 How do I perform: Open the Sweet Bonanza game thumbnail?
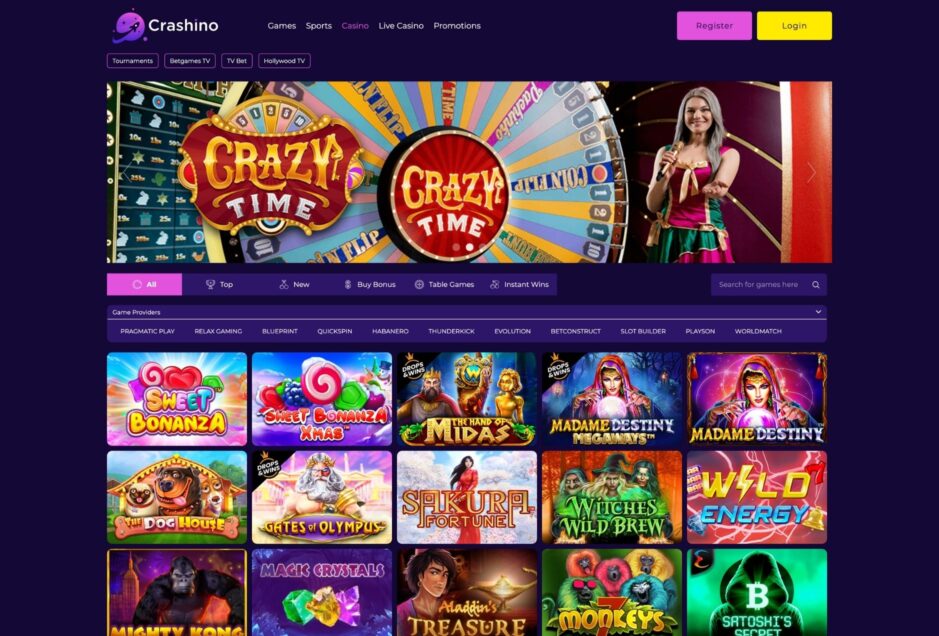[177, 399]
